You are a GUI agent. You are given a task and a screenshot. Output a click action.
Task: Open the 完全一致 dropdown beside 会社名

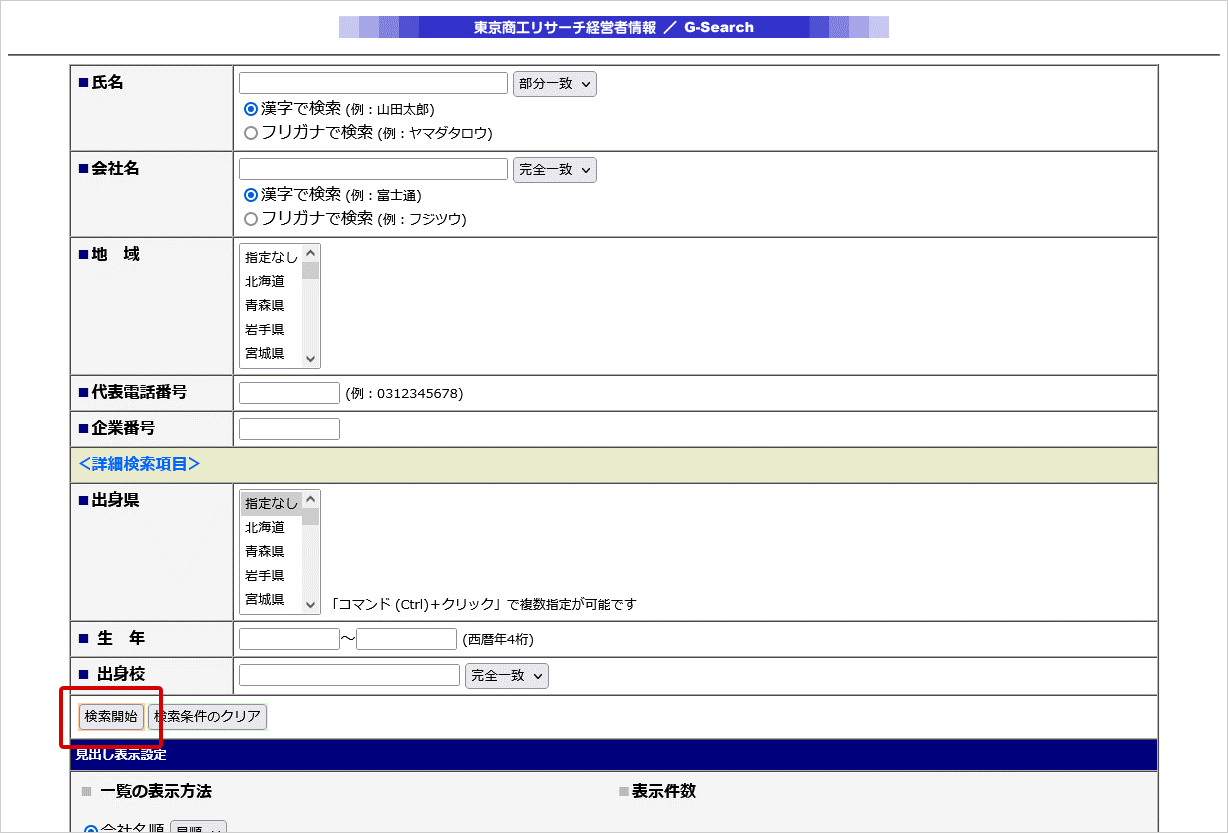click(554, 170)
